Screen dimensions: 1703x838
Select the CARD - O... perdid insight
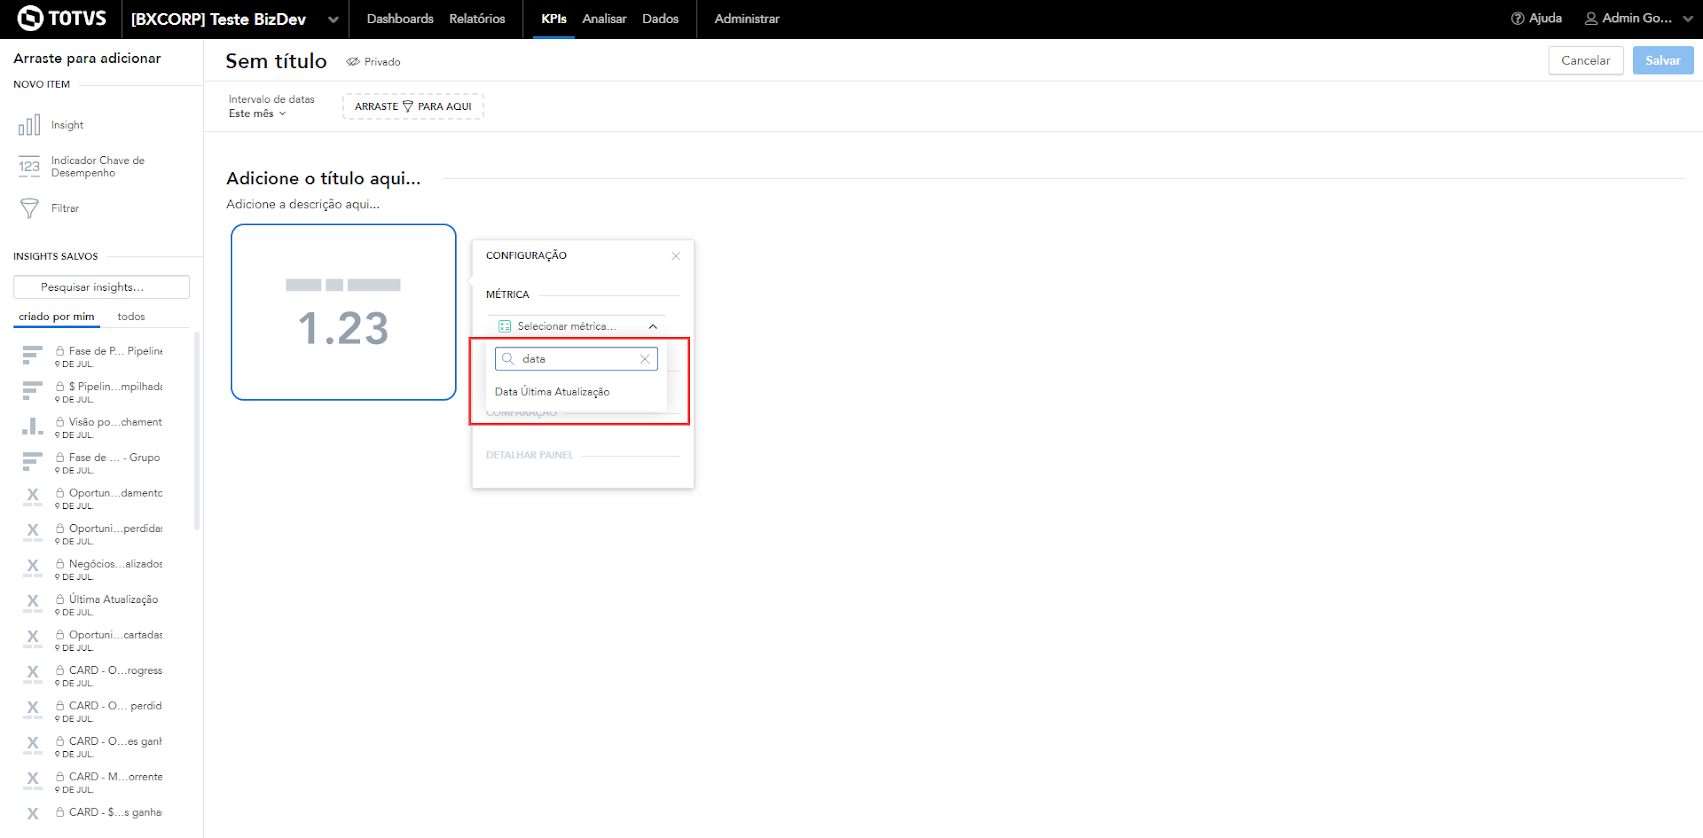92,711
